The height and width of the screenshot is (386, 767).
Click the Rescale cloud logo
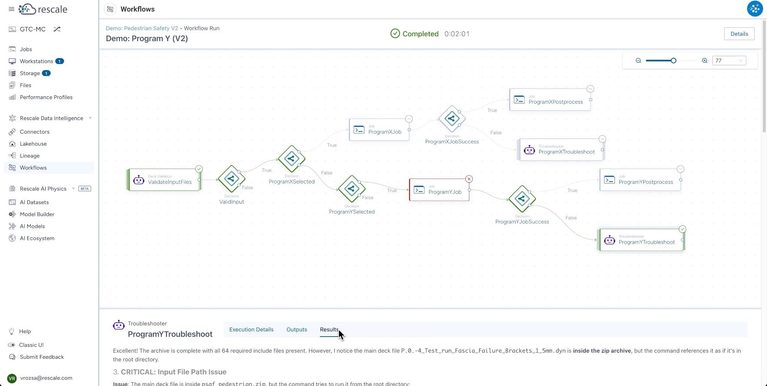tap(43, 9)
